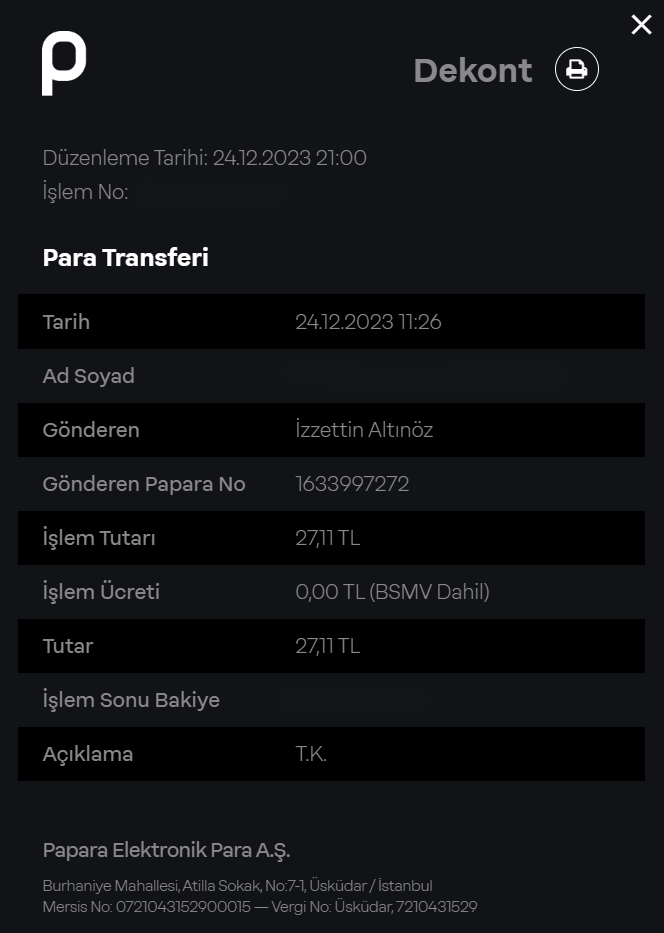Select the Düzenleme Tarihi date line
This screenshot has height=933, width=664.
pyautogui.click(x=204, y=158)
